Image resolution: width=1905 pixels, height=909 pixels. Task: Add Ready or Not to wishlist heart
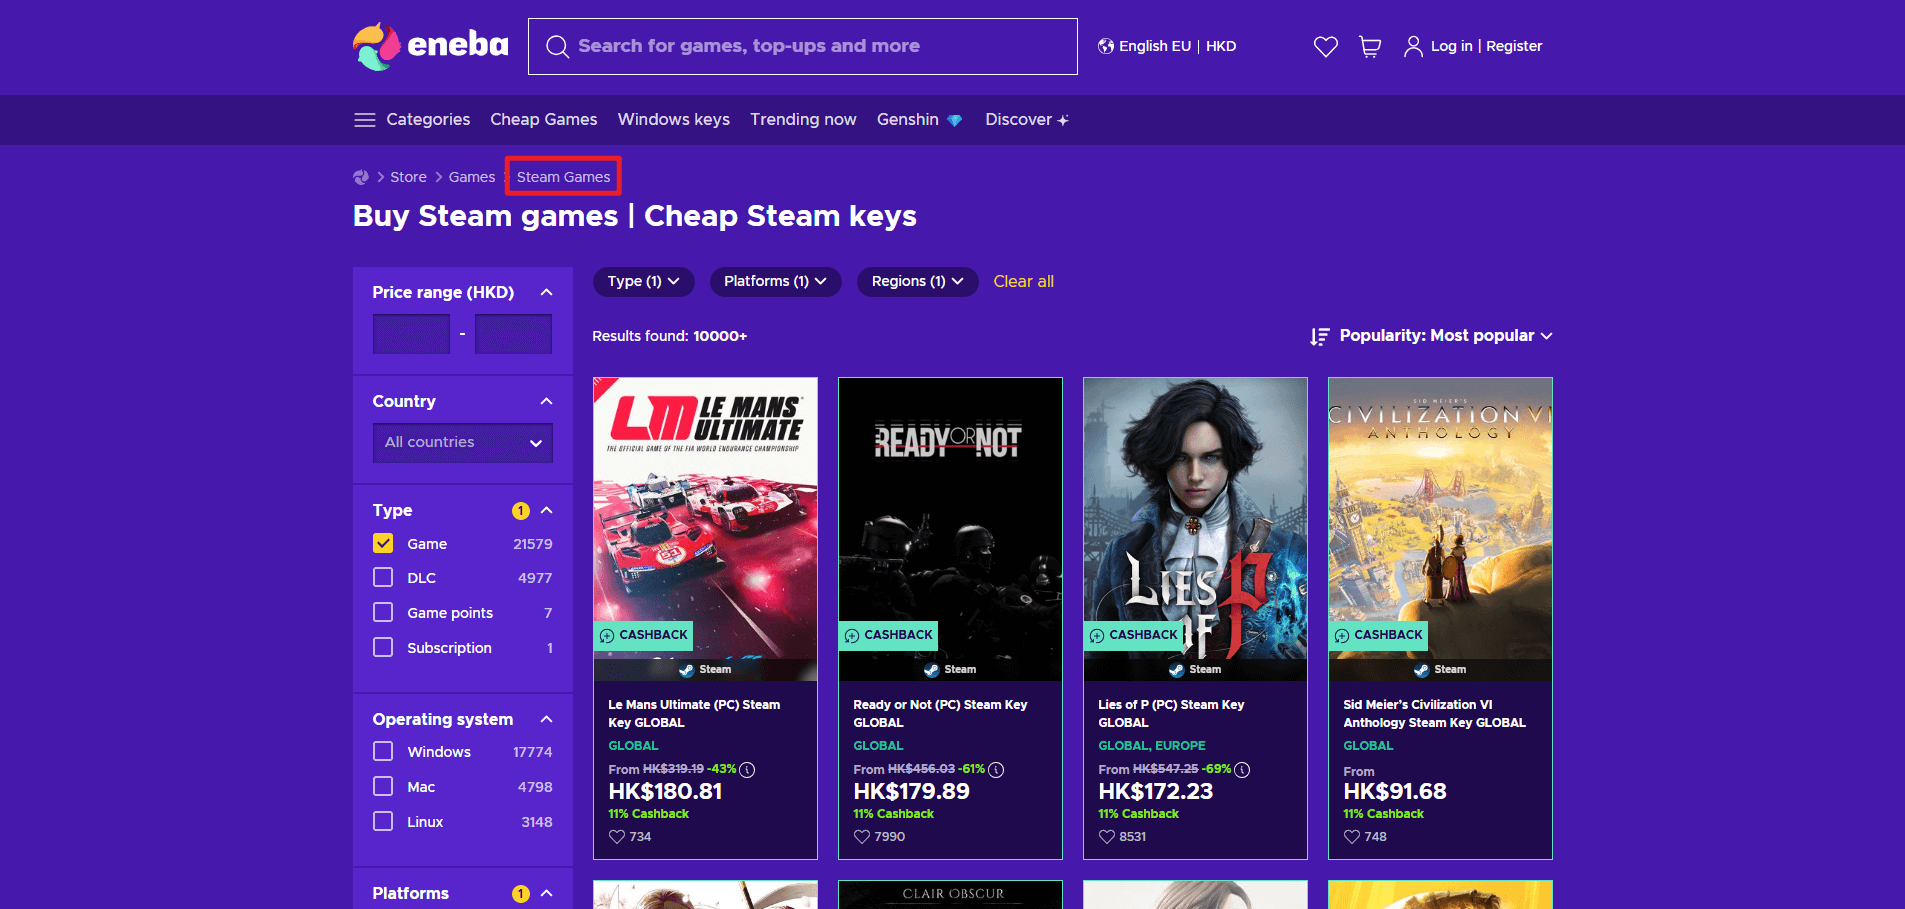pos(862,837)
